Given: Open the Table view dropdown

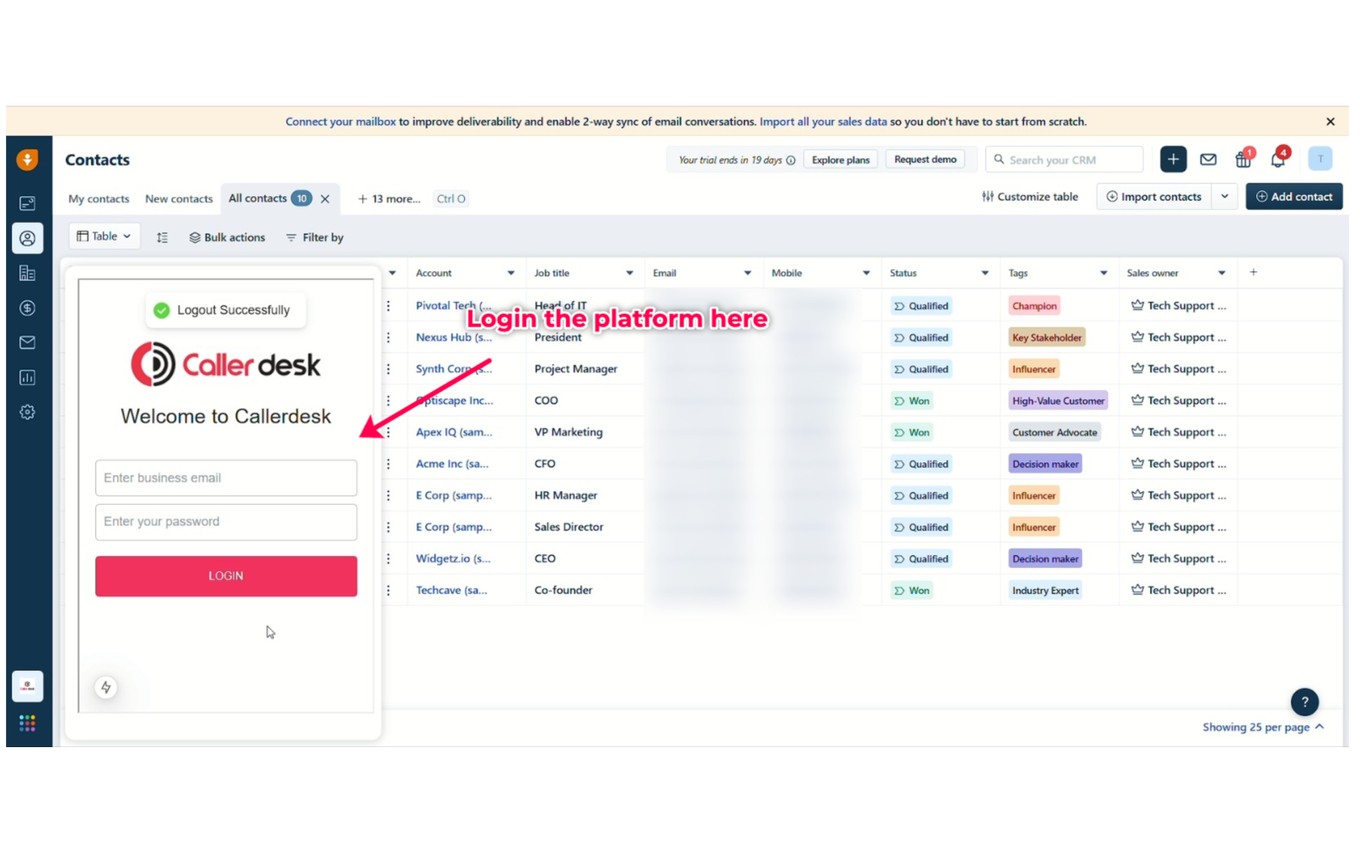Looking at the screenshot, I should pyautogui.click(x=105, y=237).
